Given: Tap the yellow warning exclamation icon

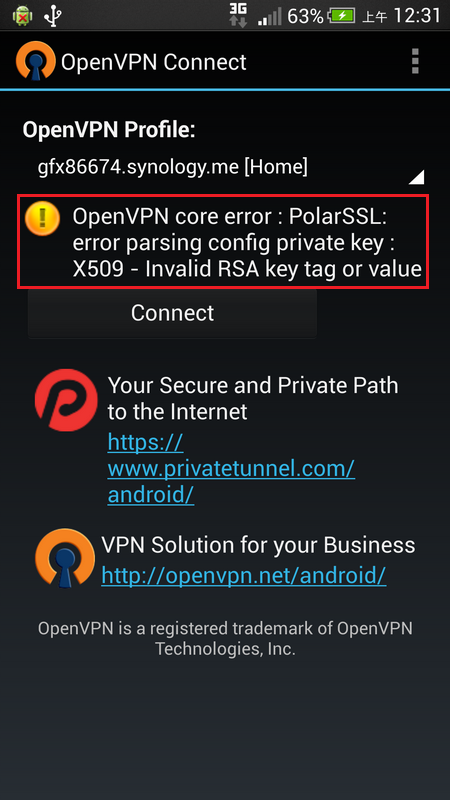Looking at the screenshot, I should tap(42, 218).
